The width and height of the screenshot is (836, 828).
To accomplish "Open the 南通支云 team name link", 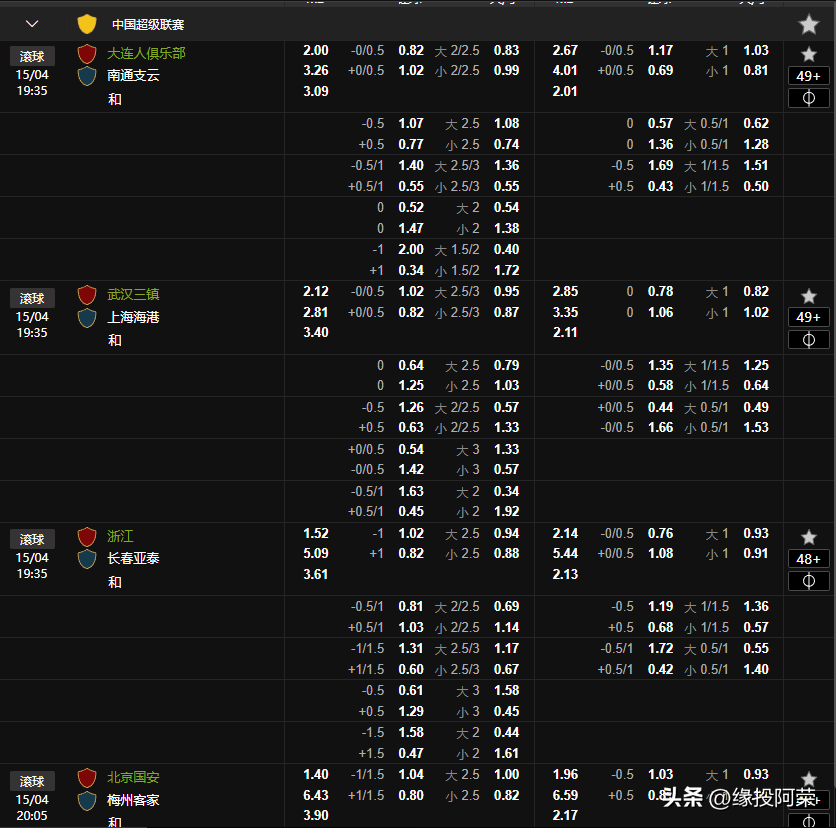I will coord(133,75).
